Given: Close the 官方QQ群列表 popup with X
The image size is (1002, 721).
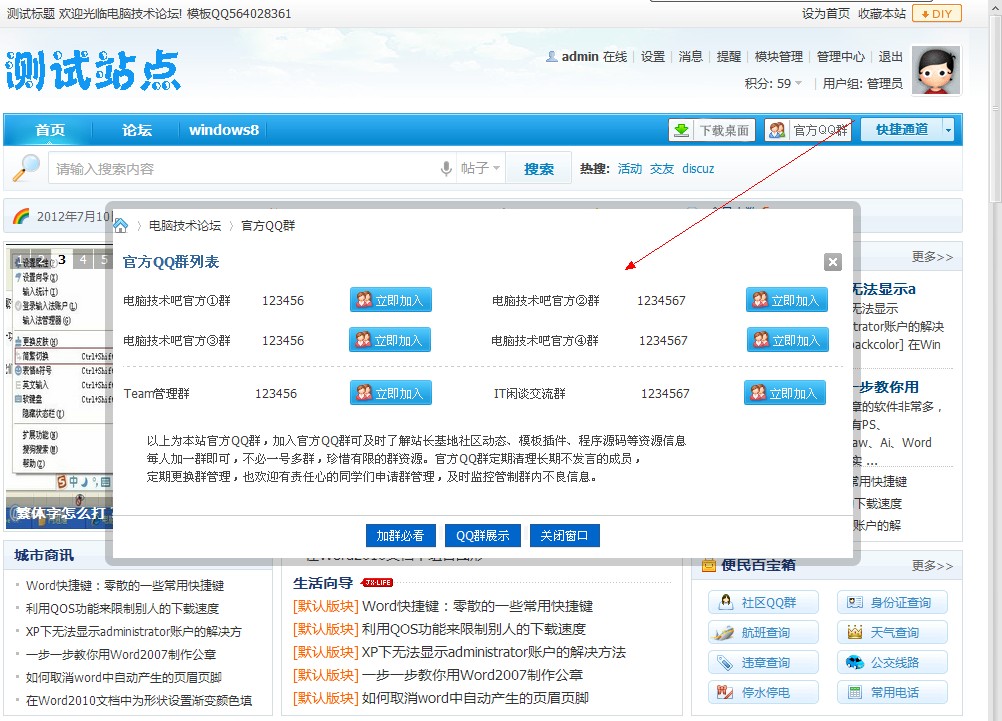Looking at the screenshot, I should coord(832,262).
